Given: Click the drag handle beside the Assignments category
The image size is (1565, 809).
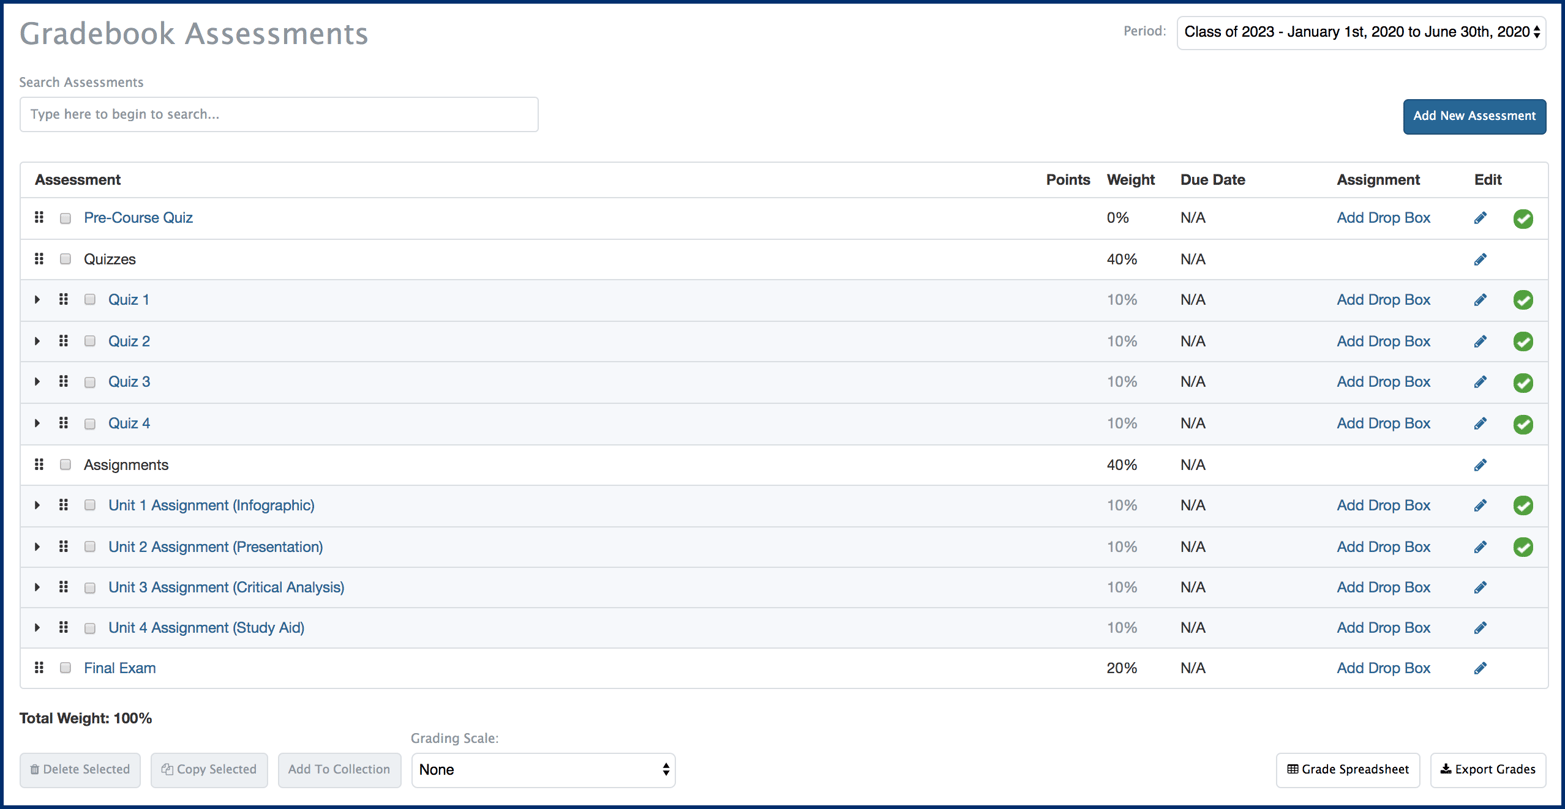Looking at the screenshot, I should pos(39,463).
